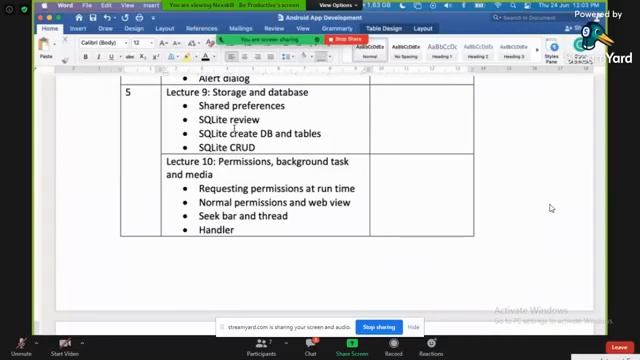
Task: Open Spotlight search in macOS menu bar
Action: [x=513, y=5]
